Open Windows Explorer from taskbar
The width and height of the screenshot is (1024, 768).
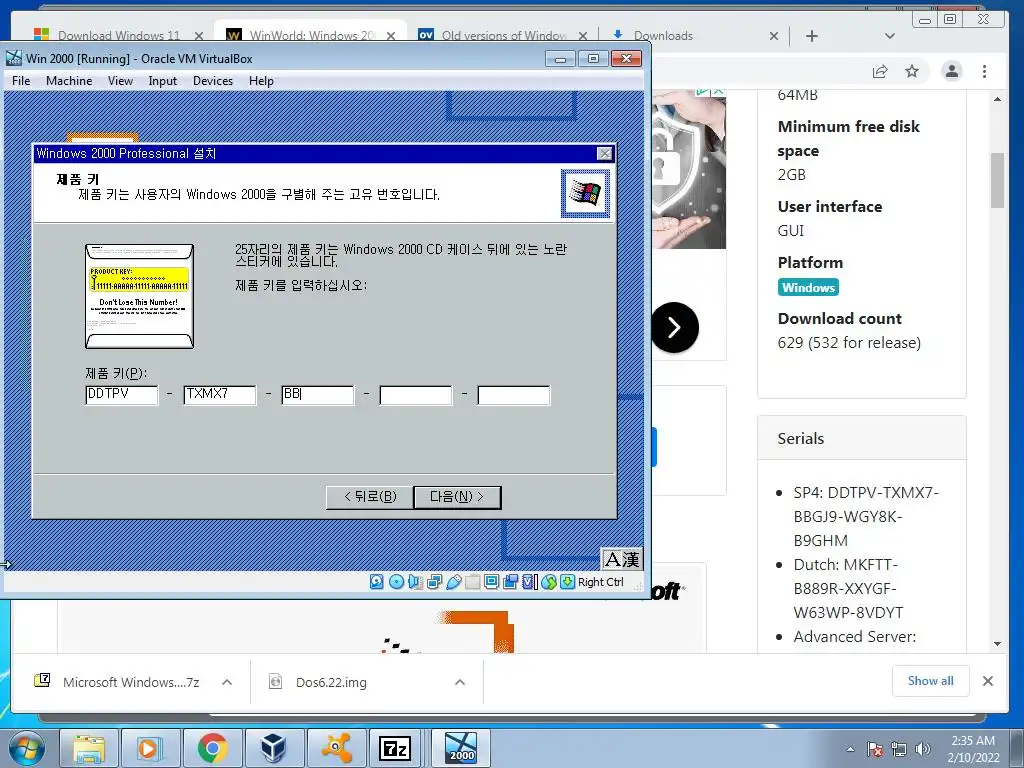[x=89, y=748]
